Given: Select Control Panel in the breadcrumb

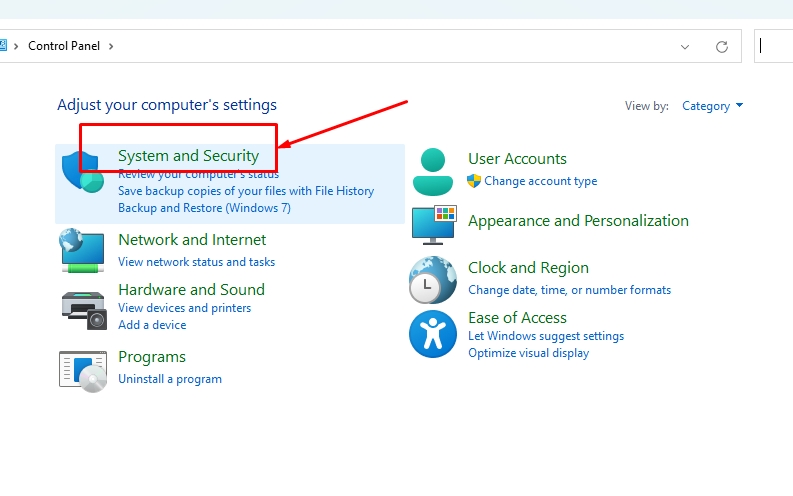Looking at the screenshot, I should pyautogui.click(x=64, y=46).
